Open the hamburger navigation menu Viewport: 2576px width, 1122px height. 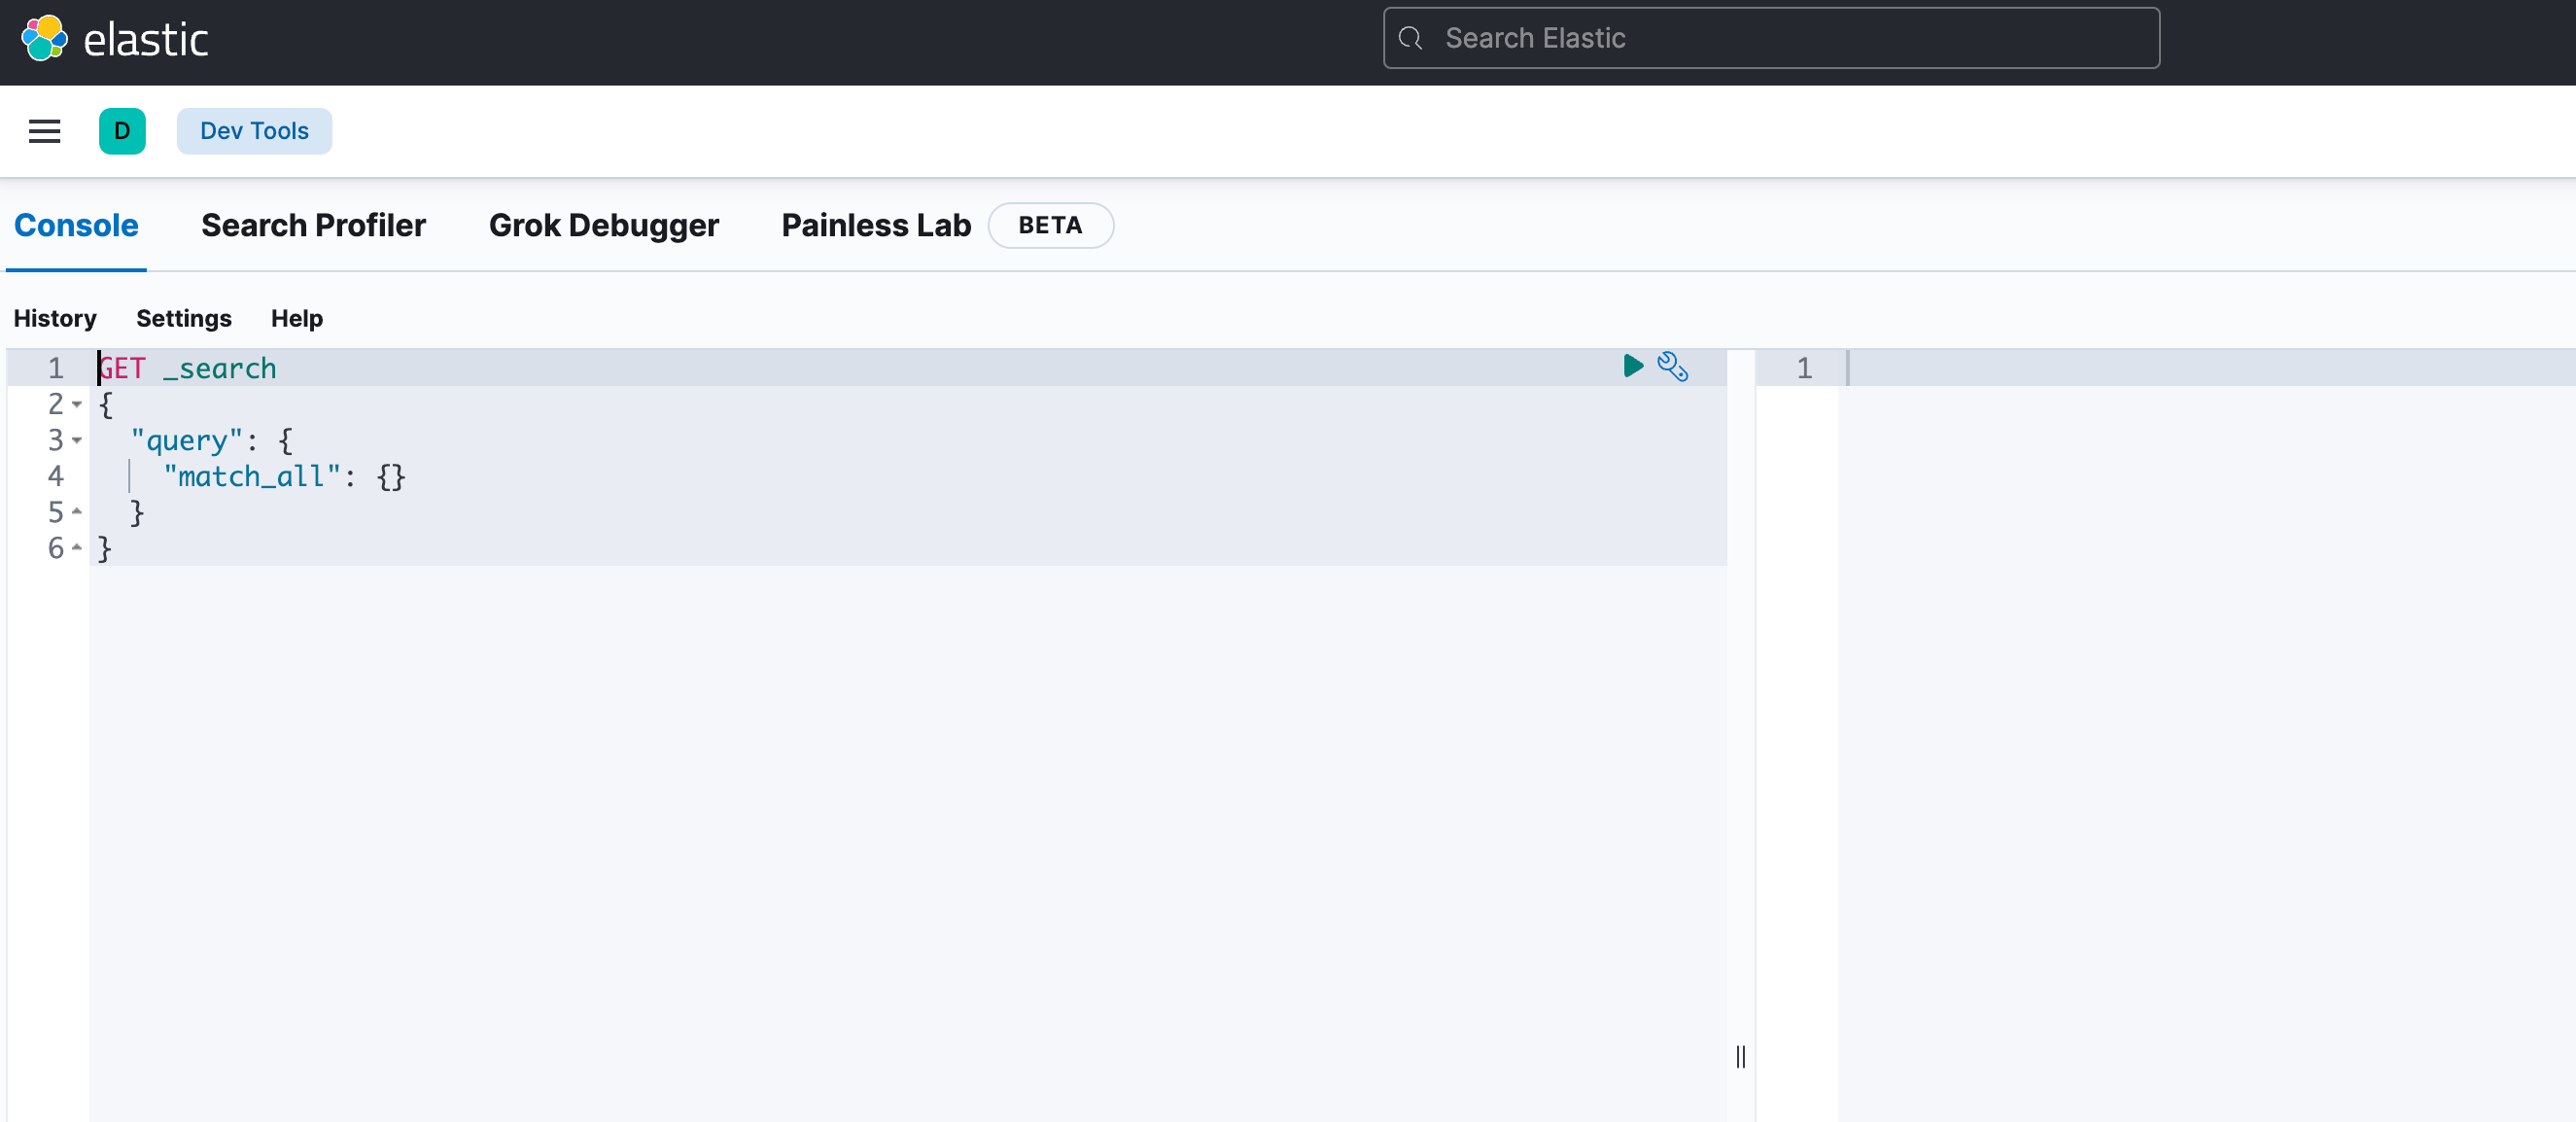[x=44, y=131]
